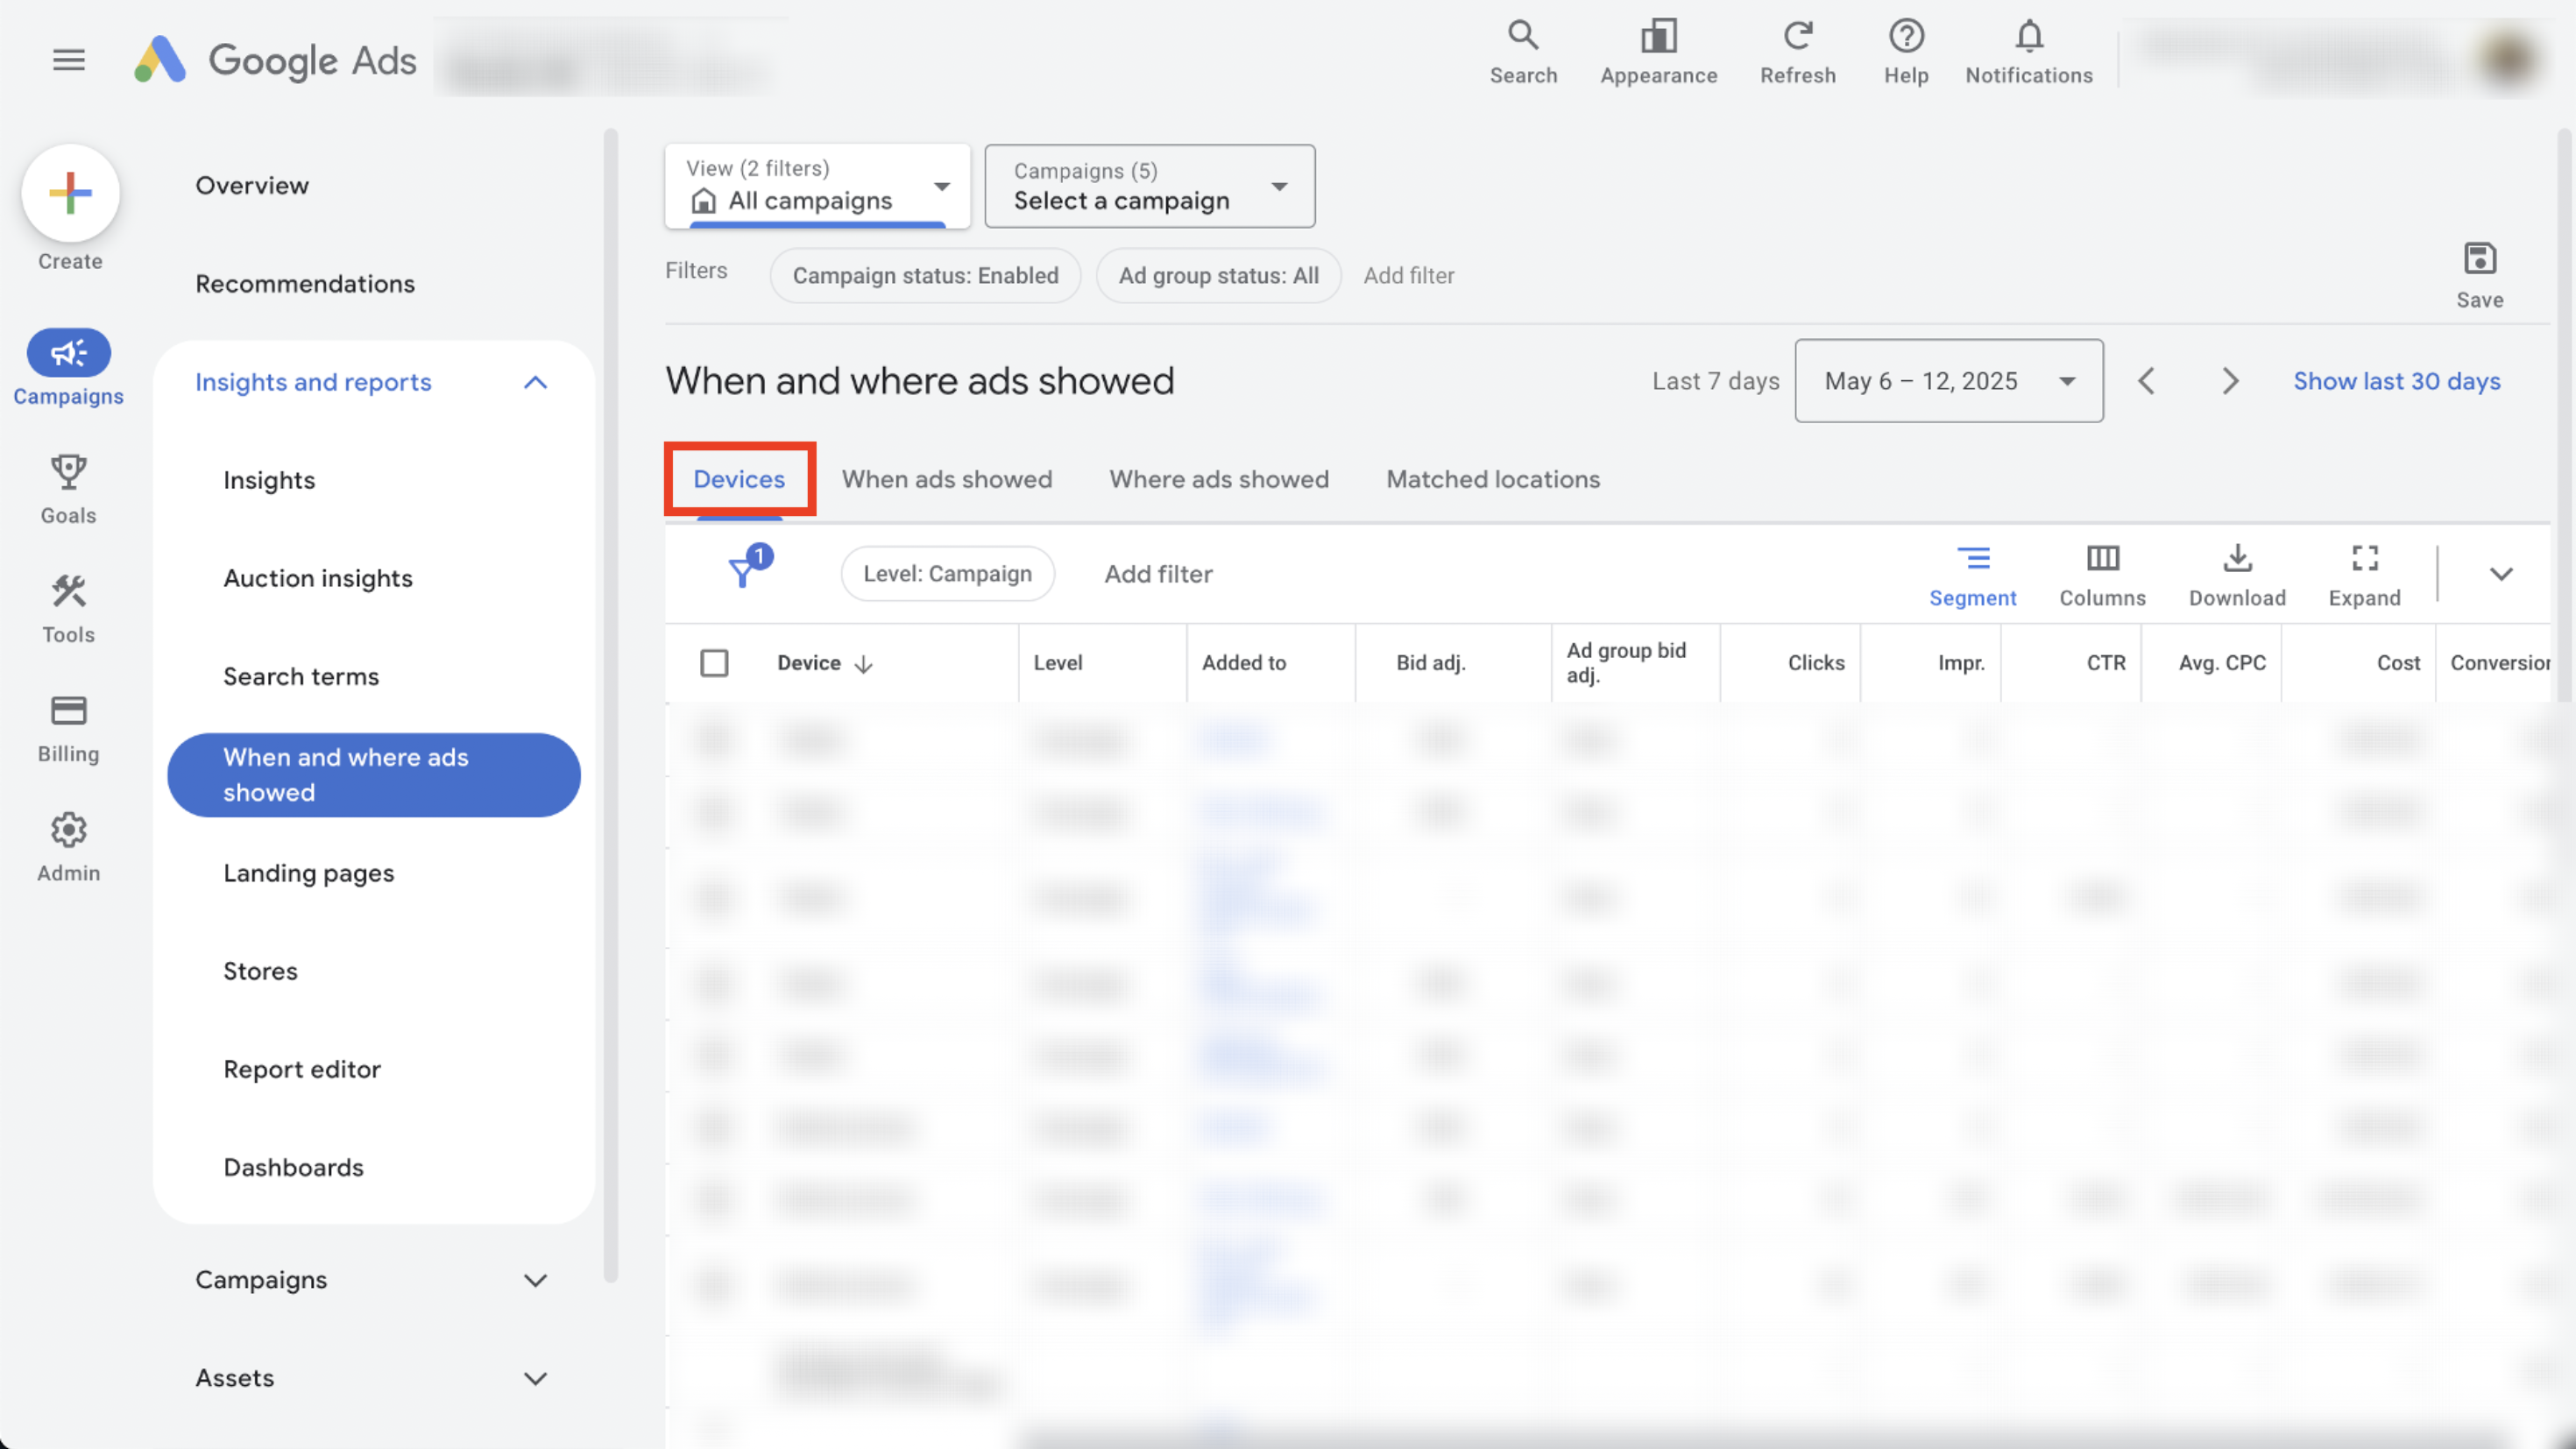Click the Google Ads logo
Viewport: 2576px width, 1449px height.
pos(276,60)
